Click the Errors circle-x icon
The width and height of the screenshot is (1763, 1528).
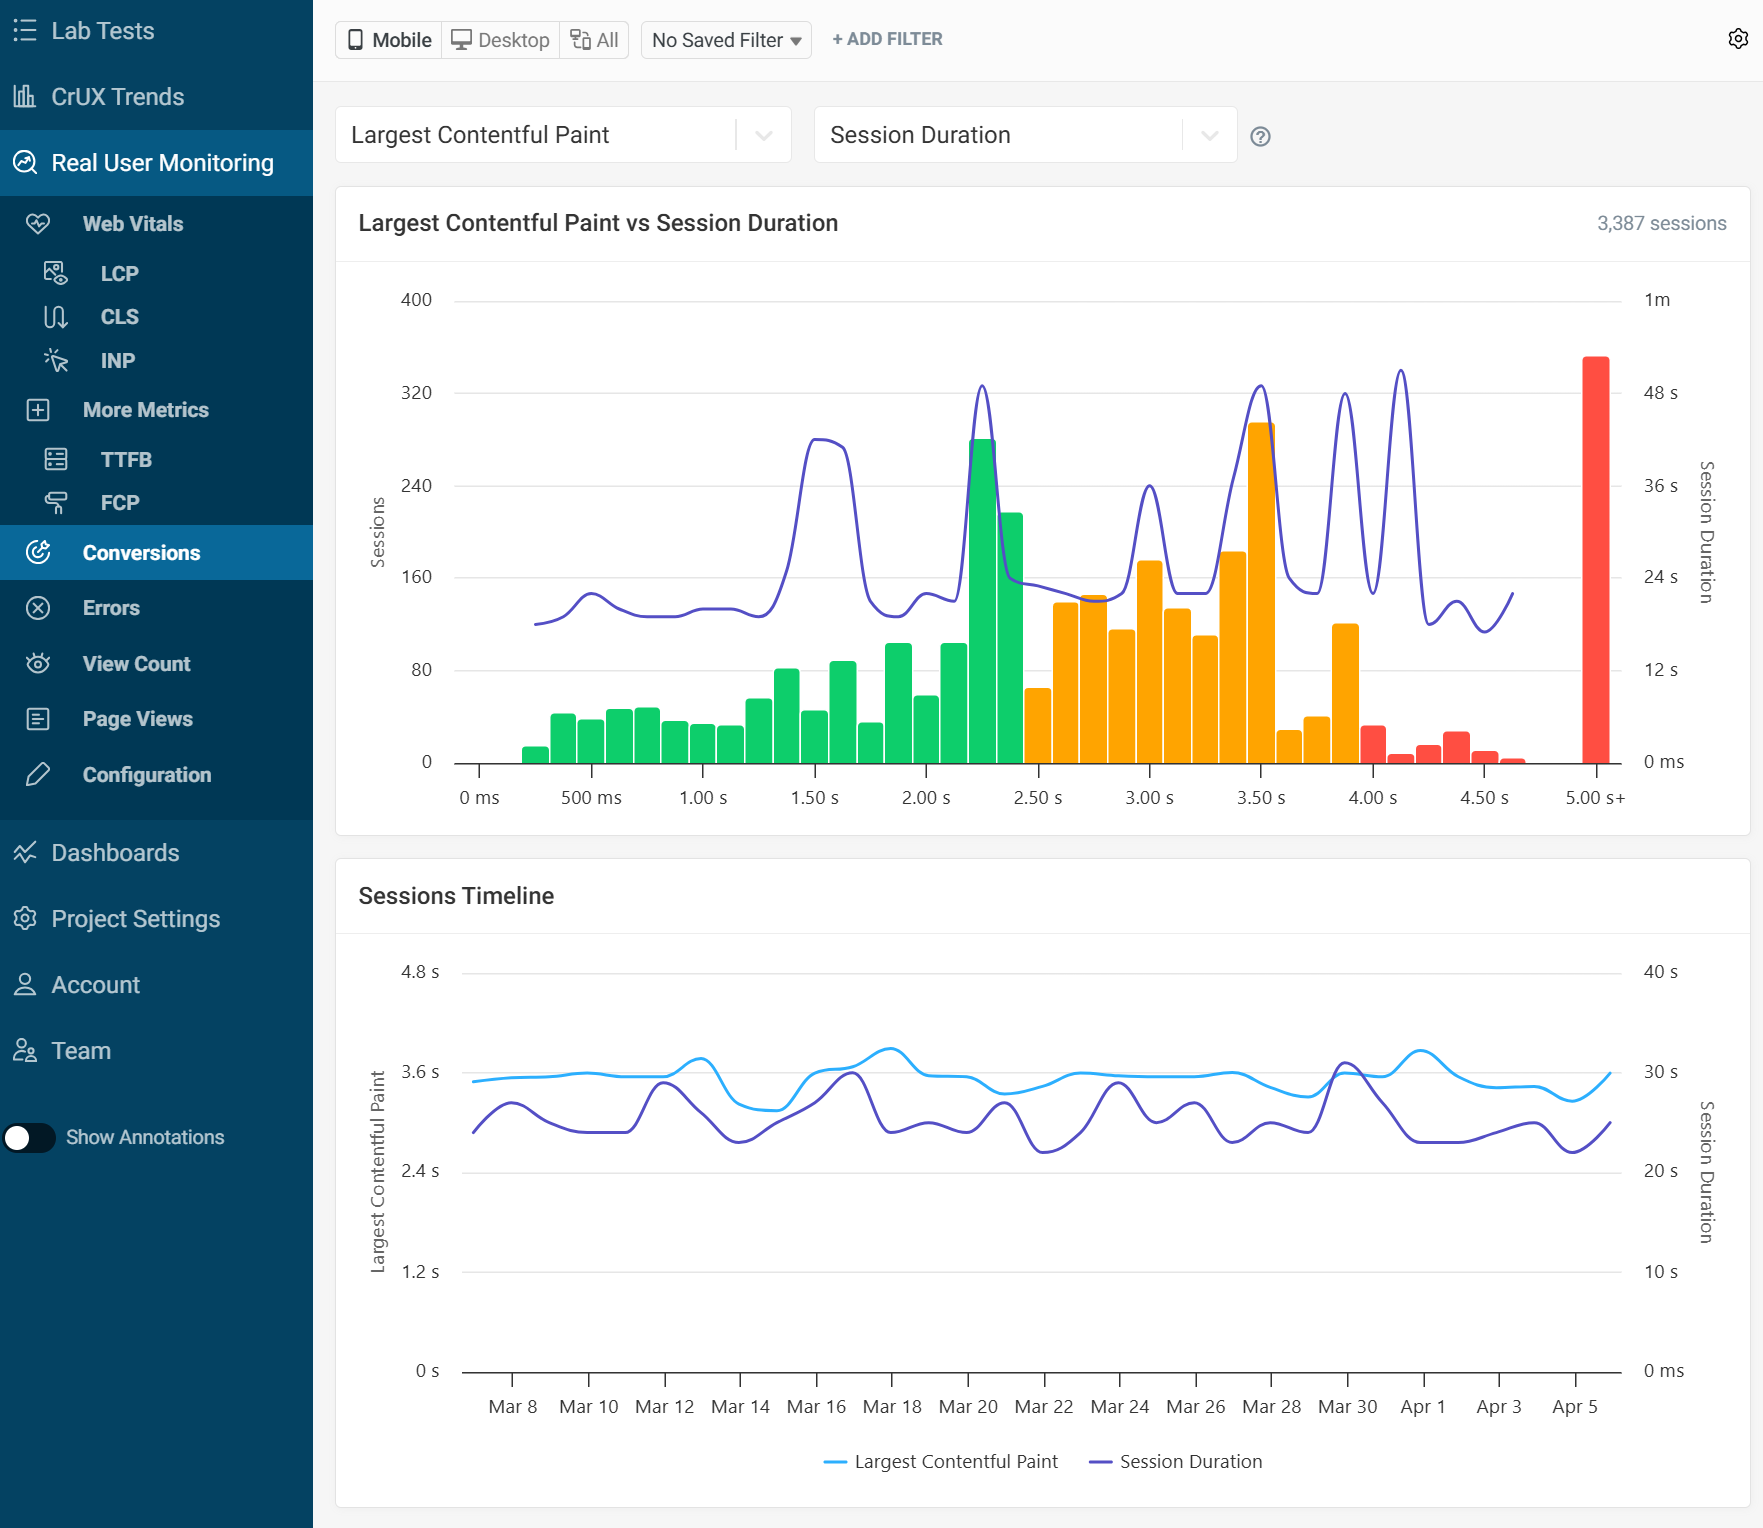(38, 608)
